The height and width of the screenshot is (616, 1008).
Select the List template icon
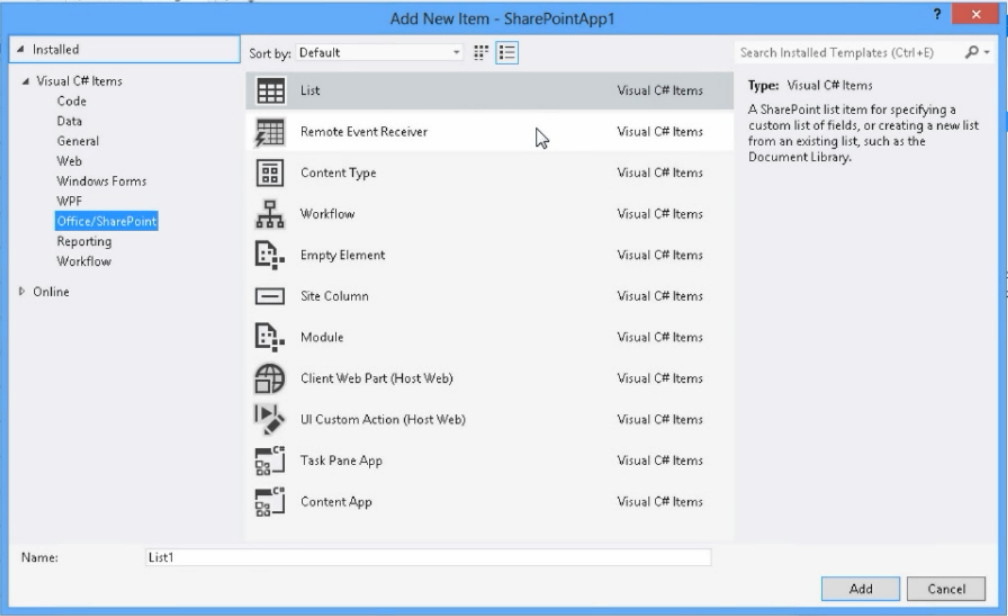270,91
